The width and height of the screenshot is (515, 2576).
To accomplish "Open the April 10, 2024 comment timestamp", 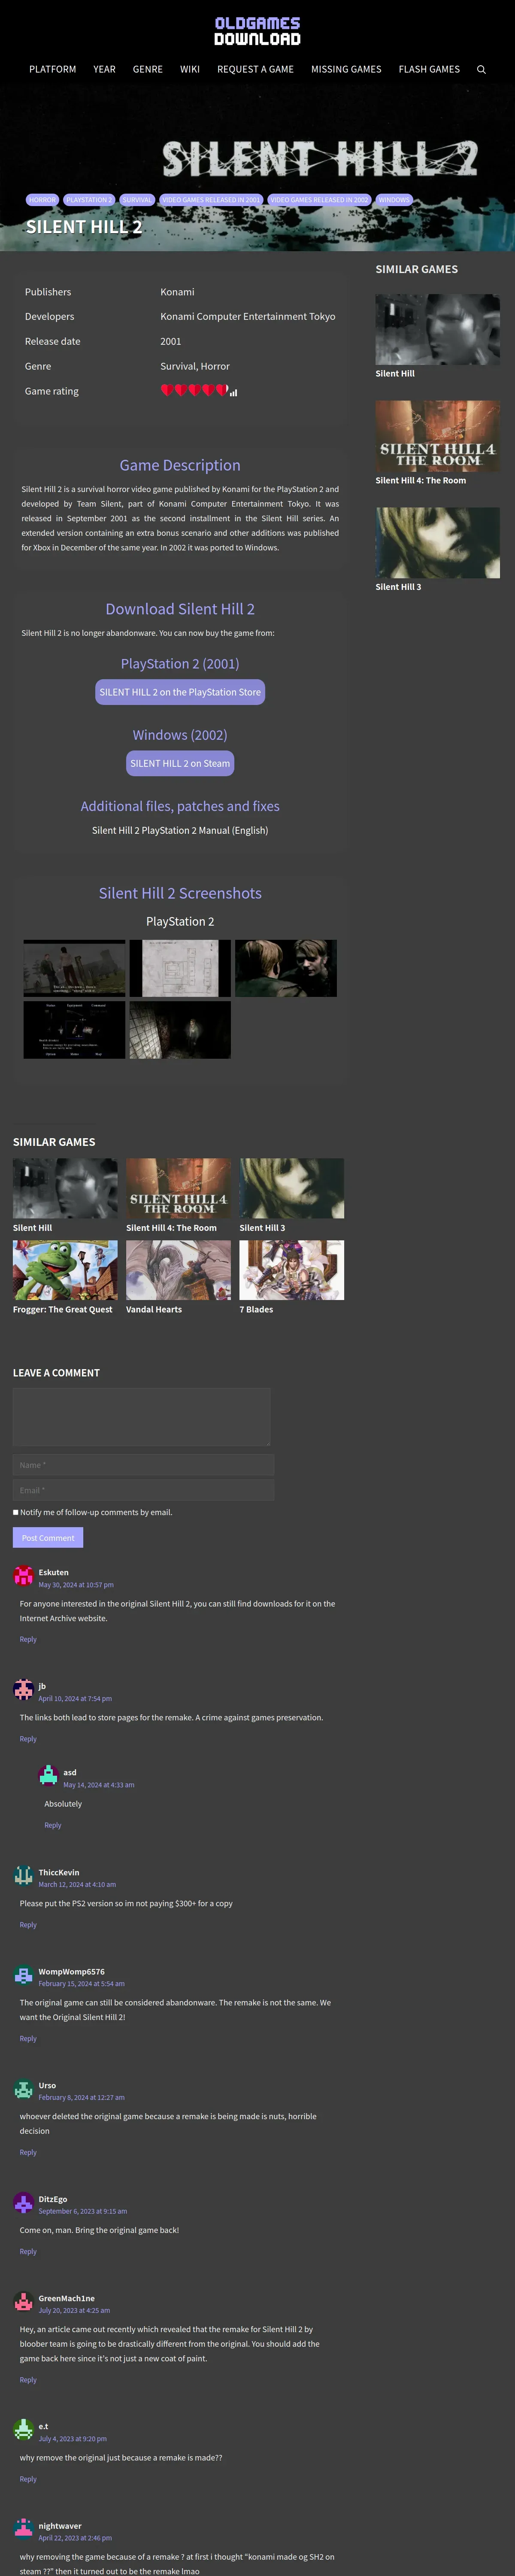I will [x=75, y=1699].
